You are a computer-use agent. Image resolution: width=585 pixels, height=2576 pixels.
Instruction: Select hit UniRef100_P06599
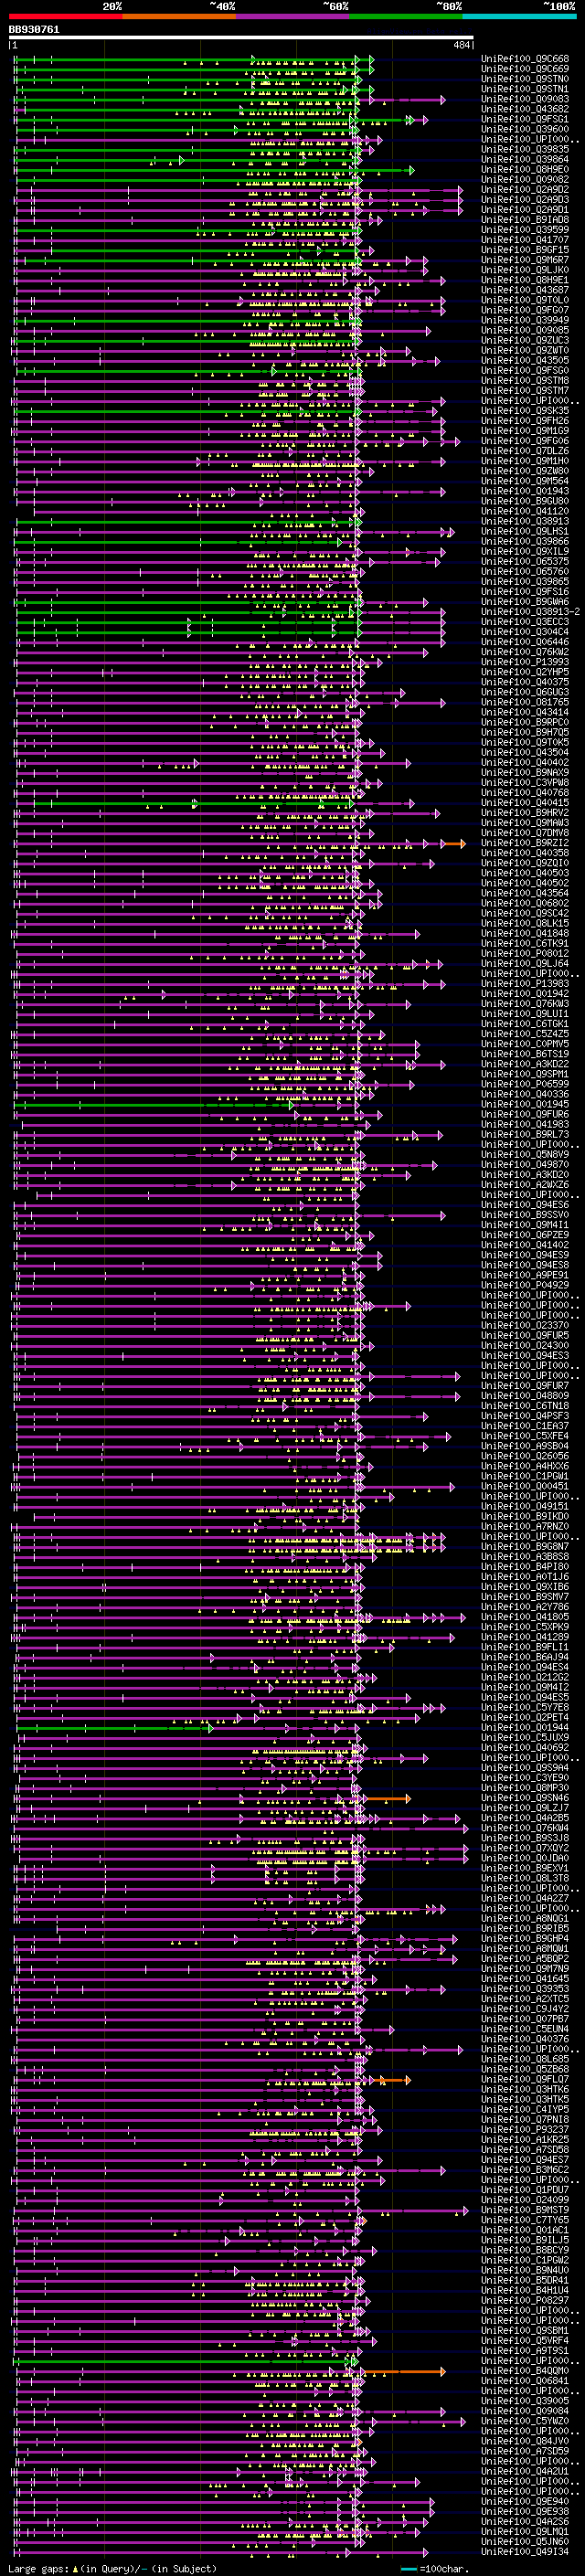pos(525,1084)
